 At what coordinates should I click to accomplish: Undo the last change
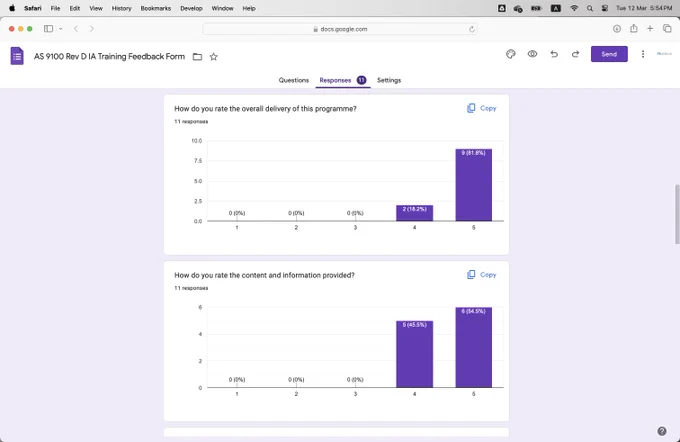click(x=554, y=54)
